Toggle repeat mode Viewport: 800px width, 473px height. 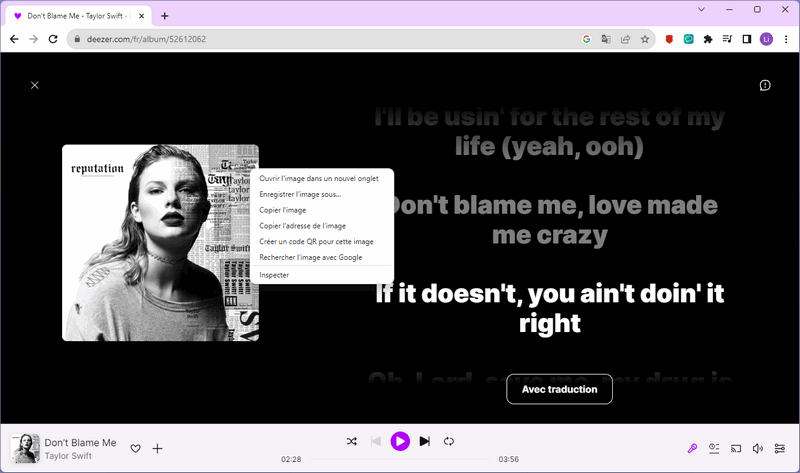point(449,441)
